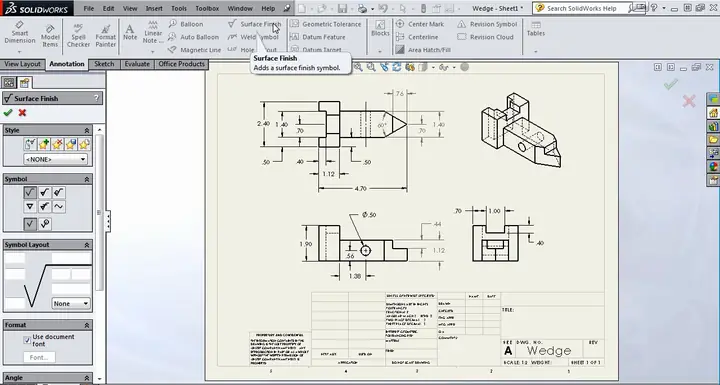The height and width of the screenshot is (385, 720).
Task: Click the Delete a Style icon
Action: [57, 145]
